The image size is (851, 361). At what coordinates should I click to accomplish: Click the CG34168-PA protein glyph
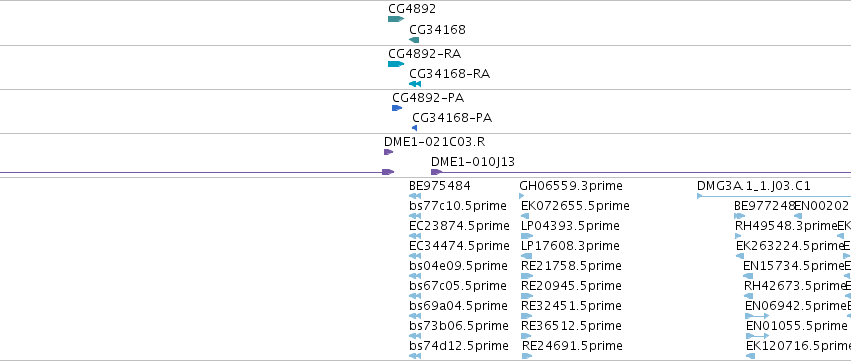tap(415, 128)
